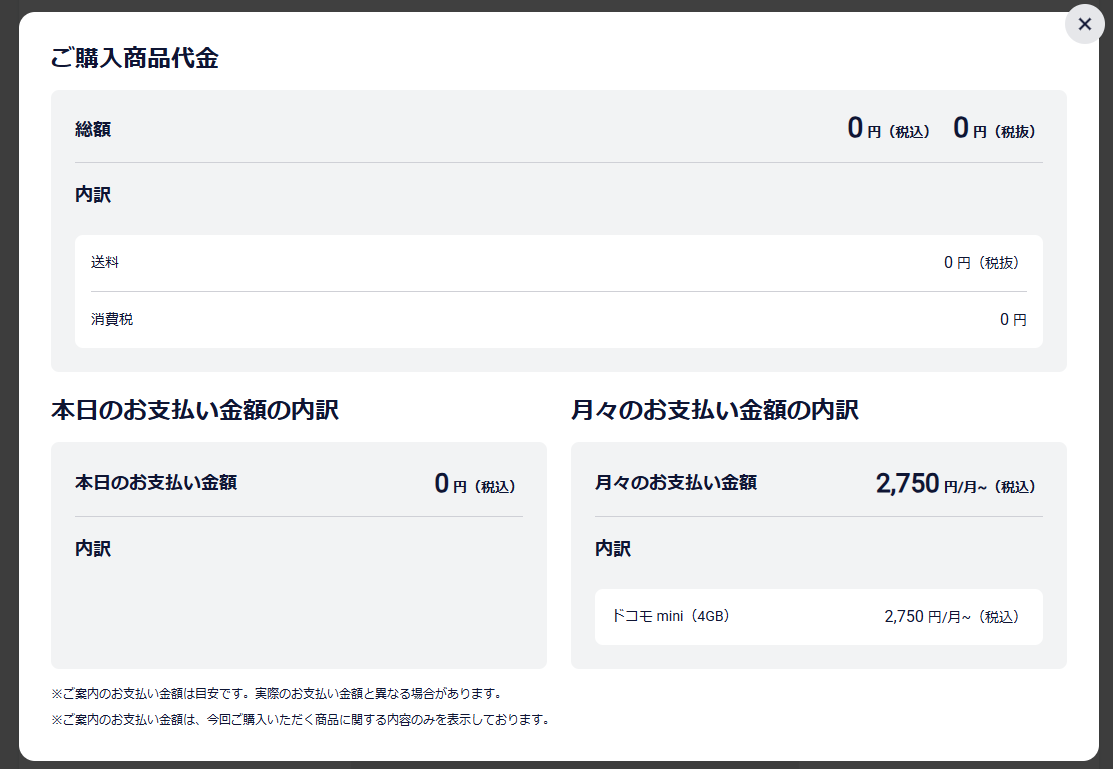The image size is (1113, 769).
Task: Select the 送料 row label
Action: (x=105, y=263)
